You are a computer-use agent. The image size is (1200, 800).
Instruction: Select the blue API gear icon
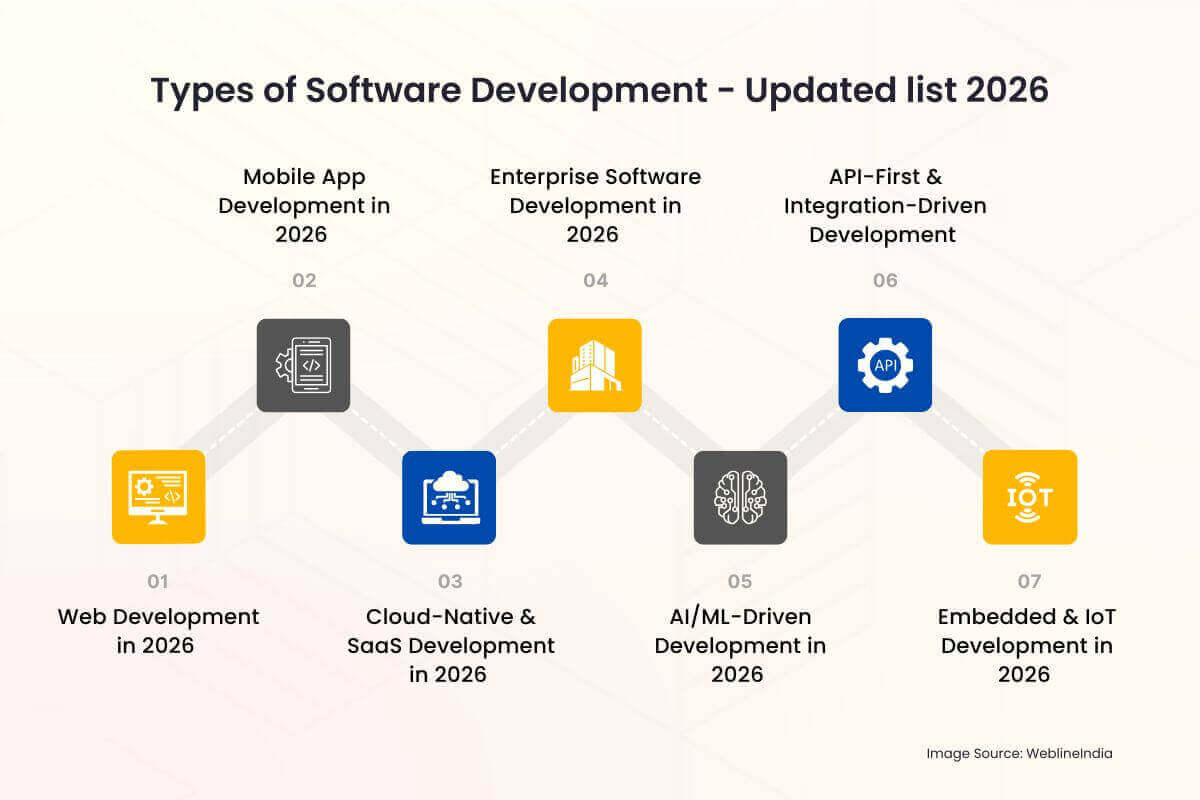tap(885, 365)
